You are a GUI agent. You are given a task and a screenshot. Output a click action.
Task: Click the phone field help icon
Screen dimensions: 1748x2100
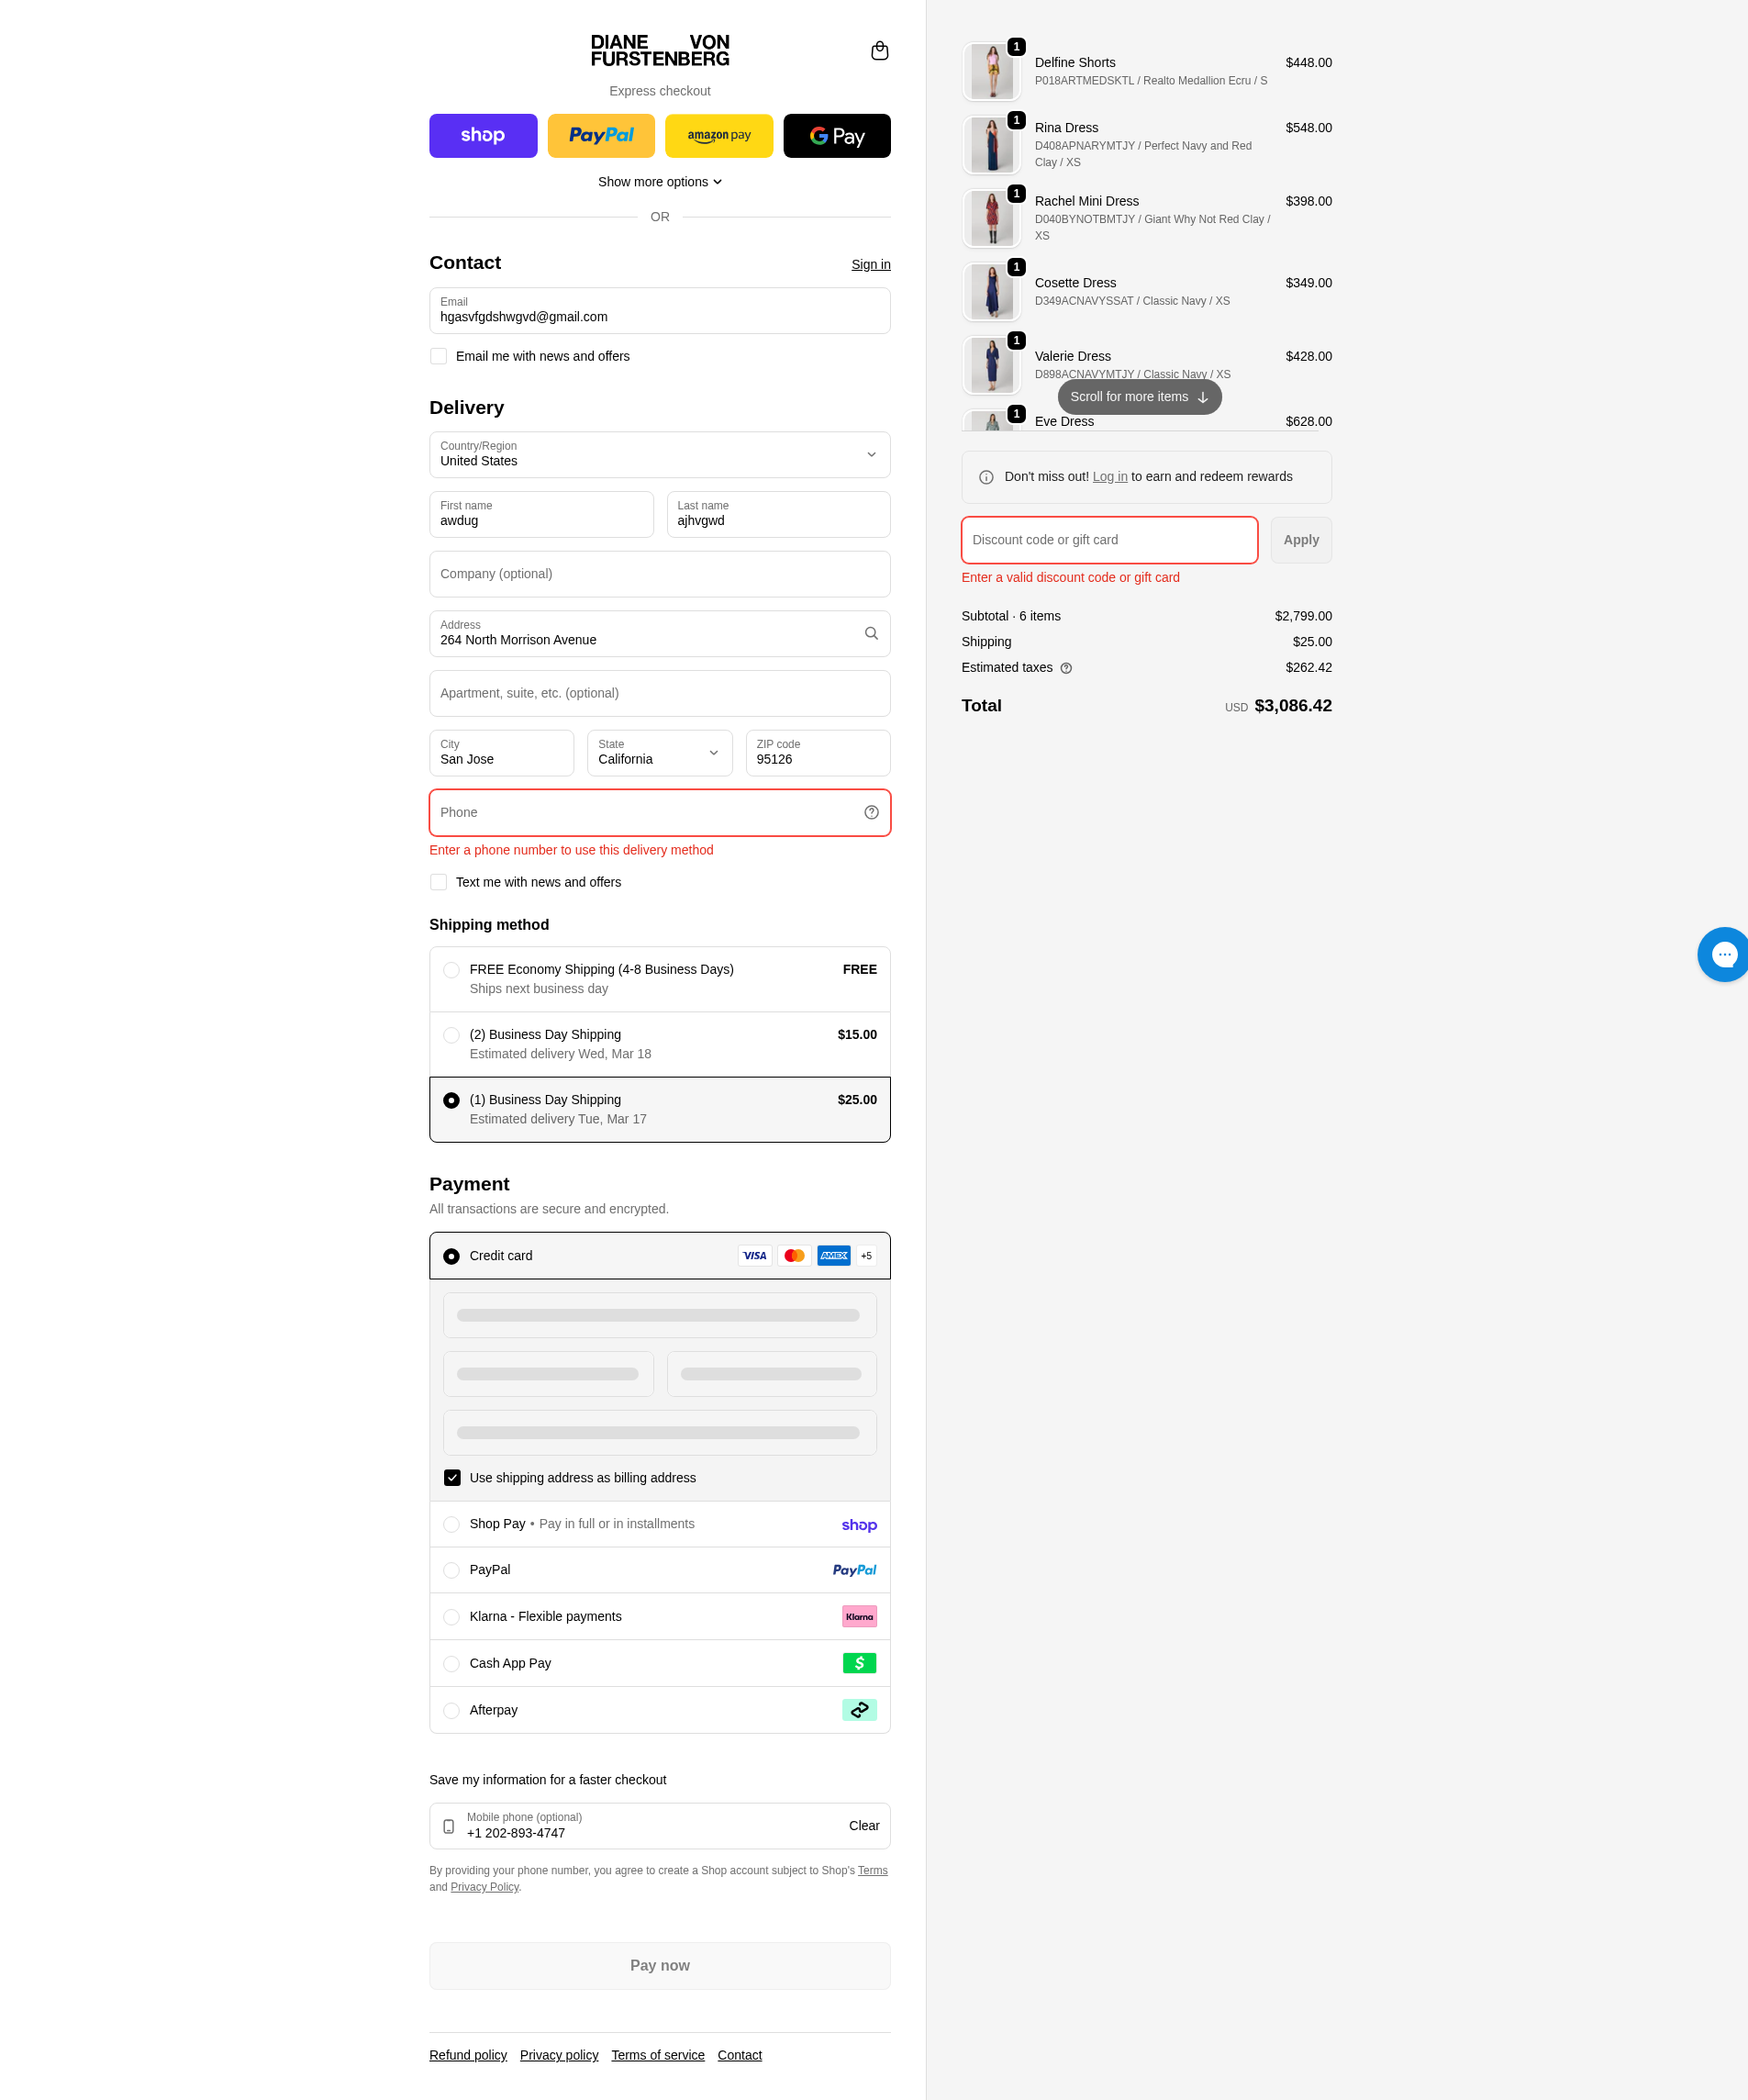click(x=871, y=813)
